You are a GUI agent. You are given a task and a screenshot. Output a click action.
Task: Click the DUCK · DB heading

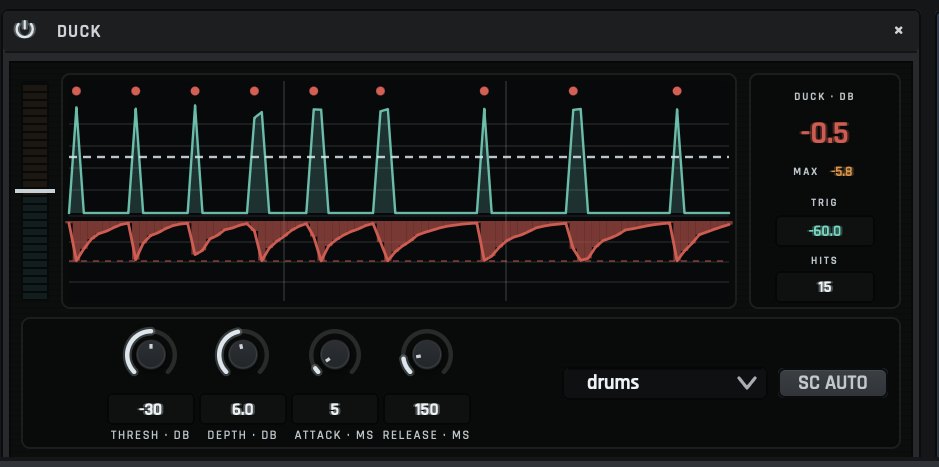point(825,96)
